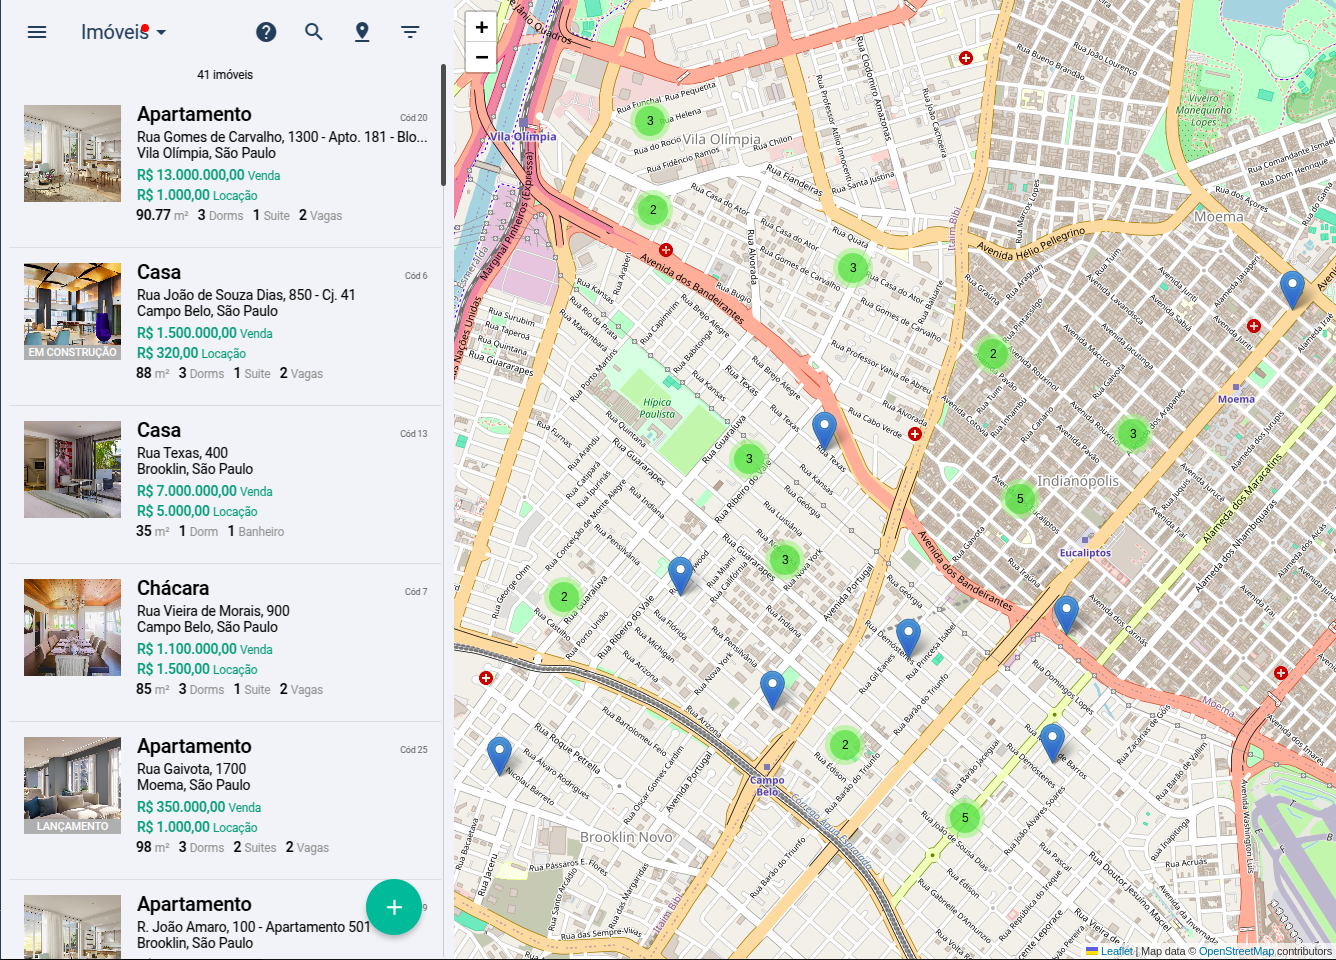Click the blue marker on Rua Demóstenes near Rua Gil Eanes
The image size is (1336, 960).
pos(908,639)
